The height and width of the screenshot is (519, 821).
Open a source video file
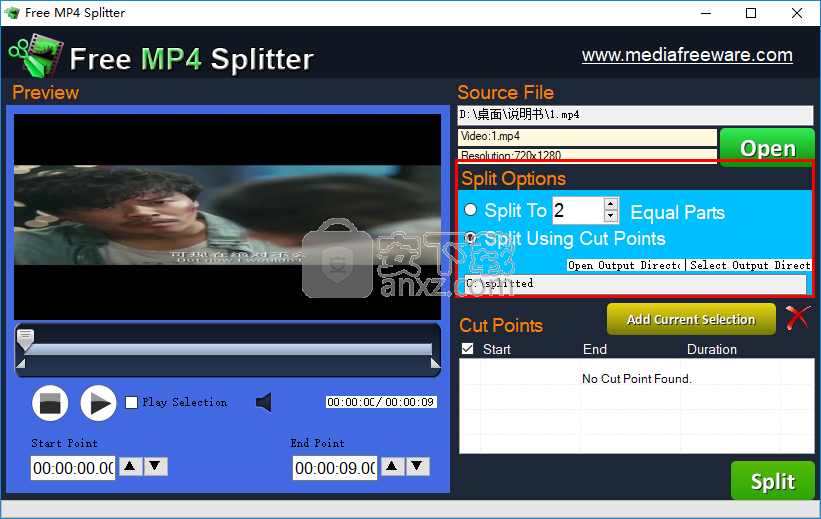(767, 148)
